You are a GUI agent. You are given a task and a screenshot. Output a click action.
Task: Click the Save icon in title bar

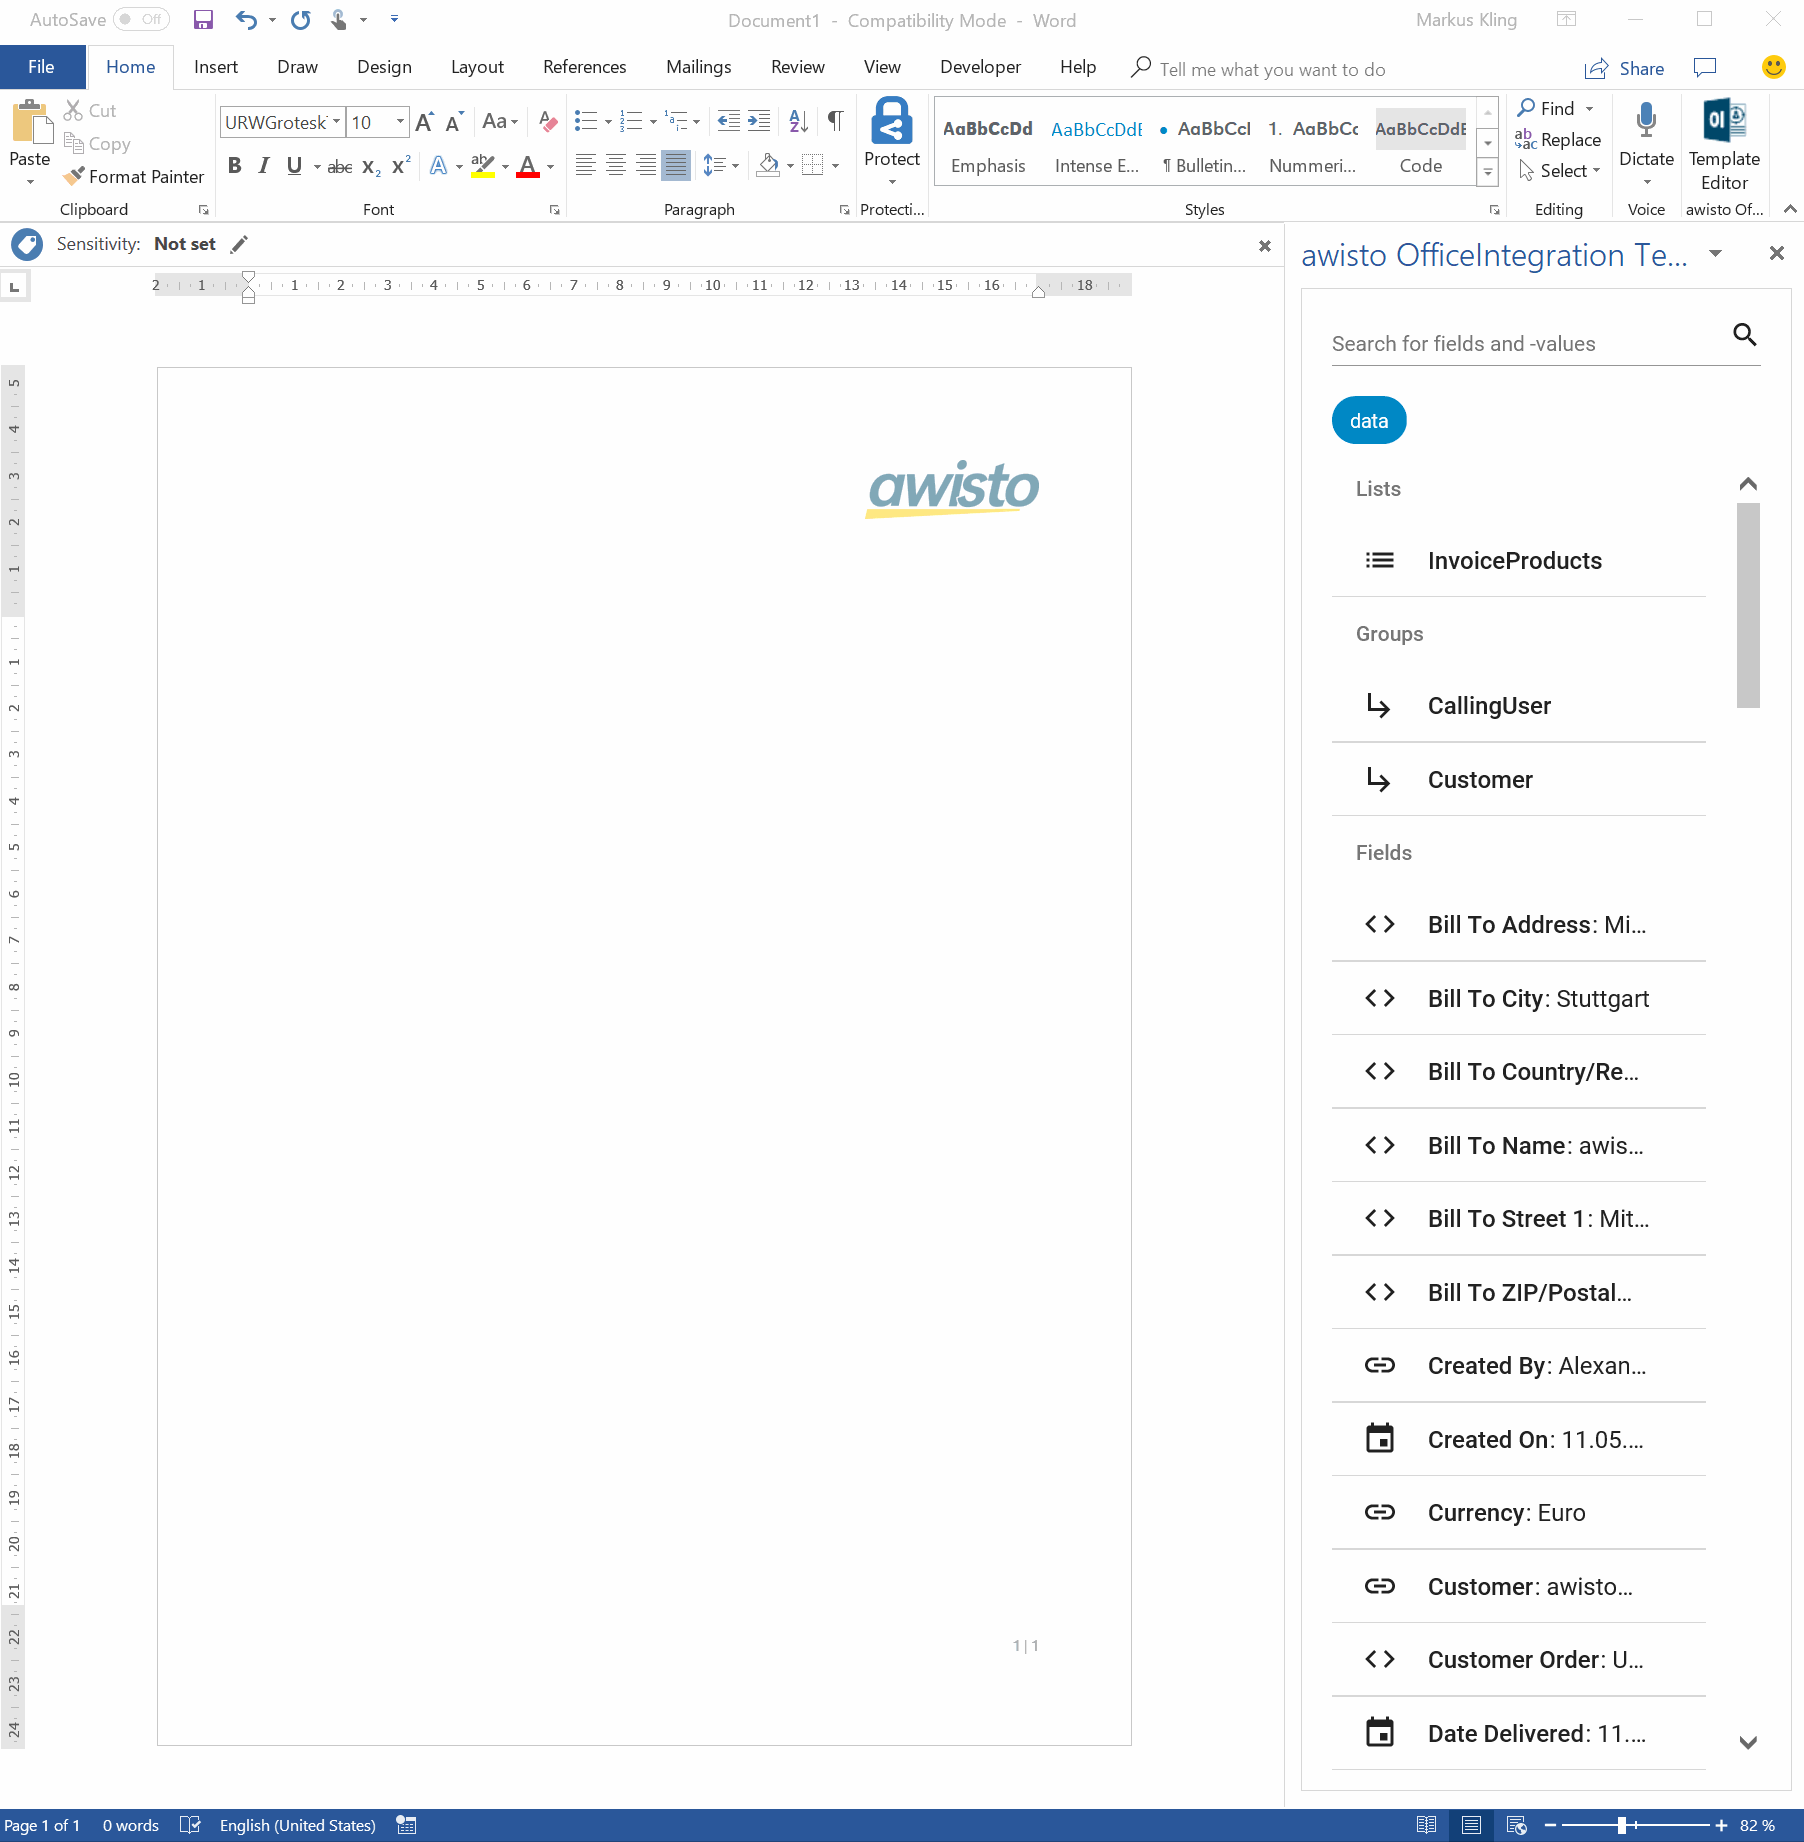pyautogui.click(x=203, y=20)
